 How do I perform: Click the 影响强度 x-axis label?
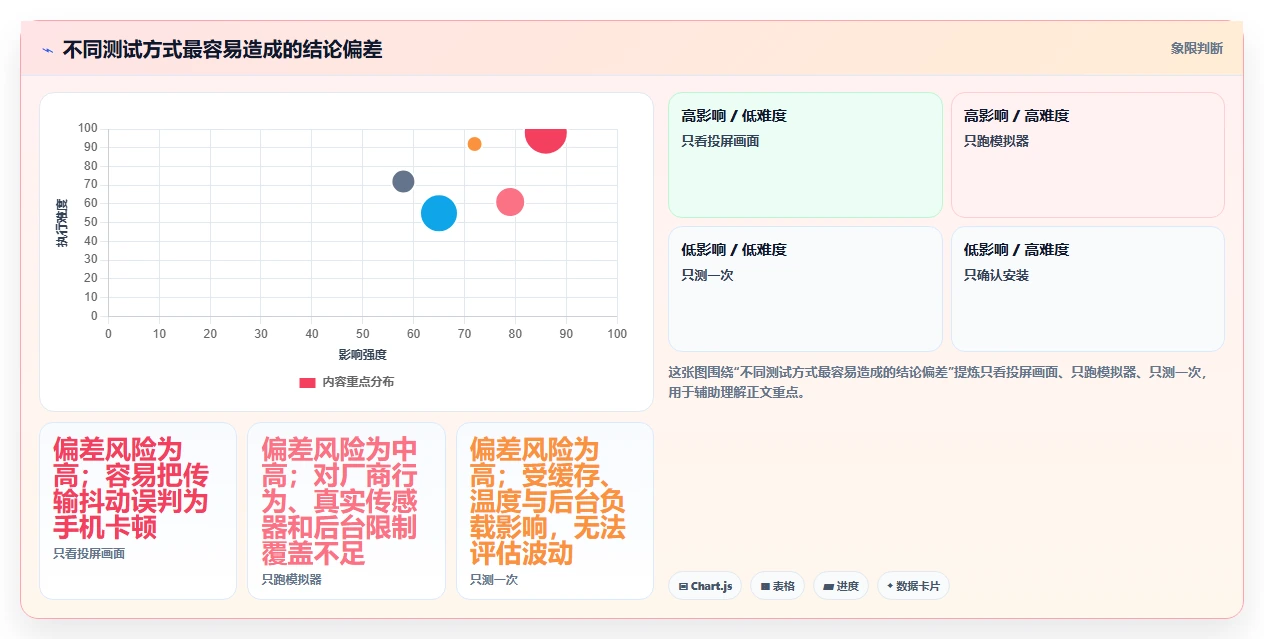[362, 354]
